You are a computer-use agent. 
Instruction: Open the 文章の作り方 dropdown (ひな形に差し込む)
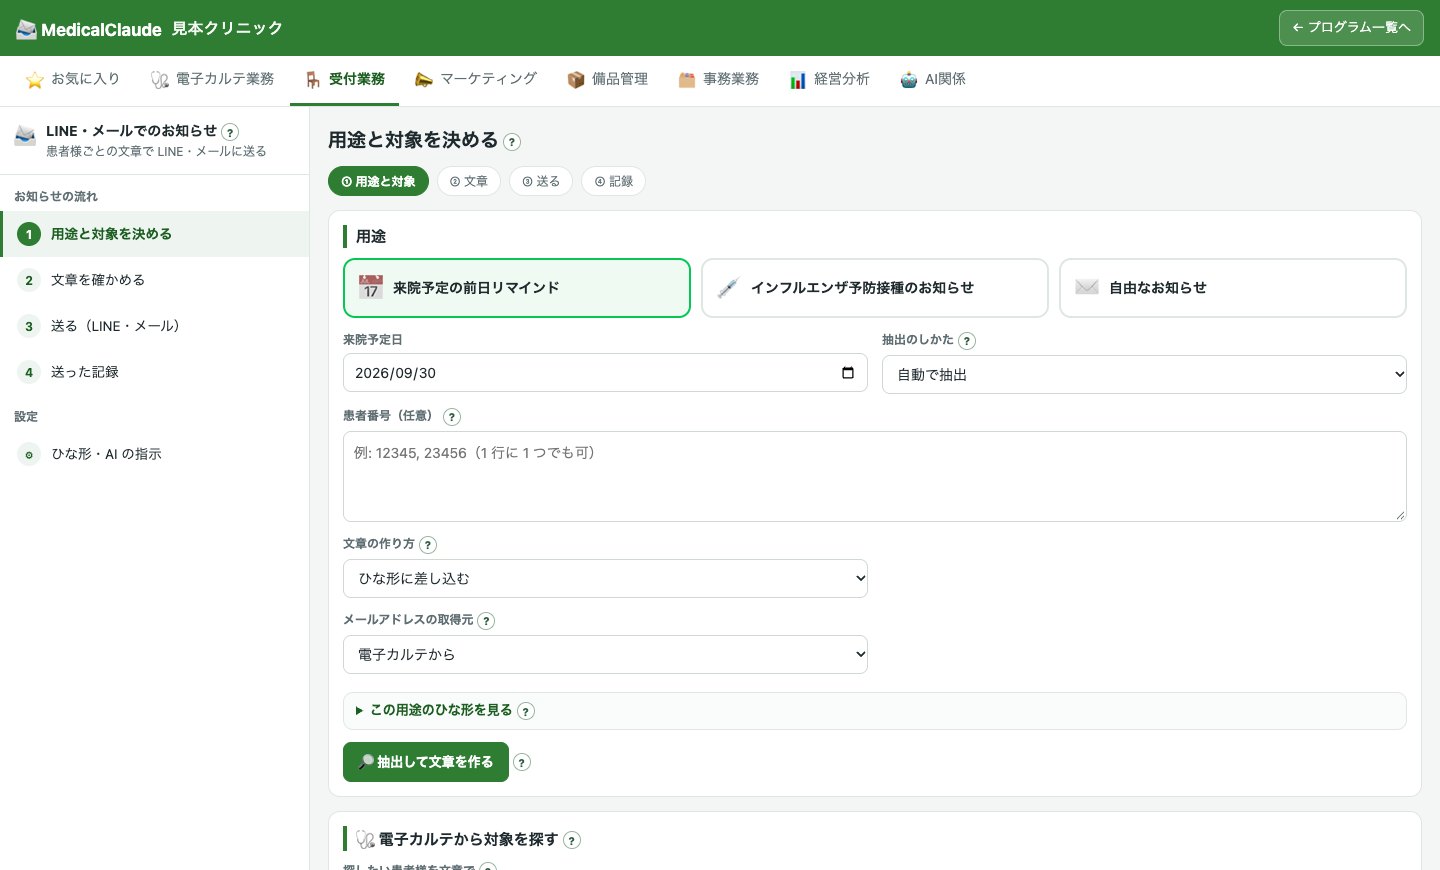tap(605, 579)
